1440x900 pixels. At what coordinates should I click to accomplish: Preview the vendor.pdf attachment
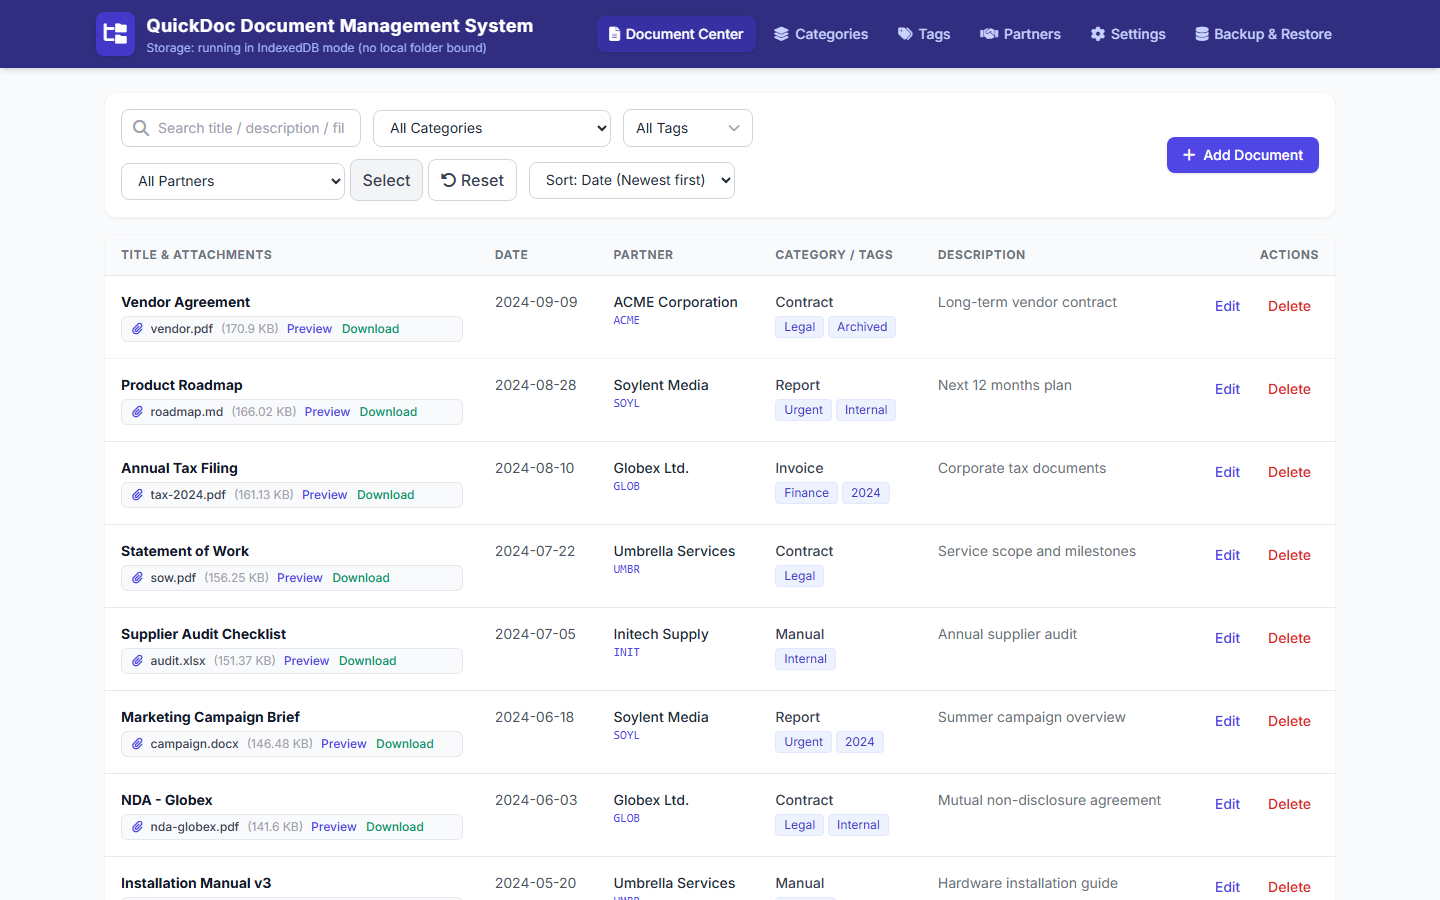[309, 329]
